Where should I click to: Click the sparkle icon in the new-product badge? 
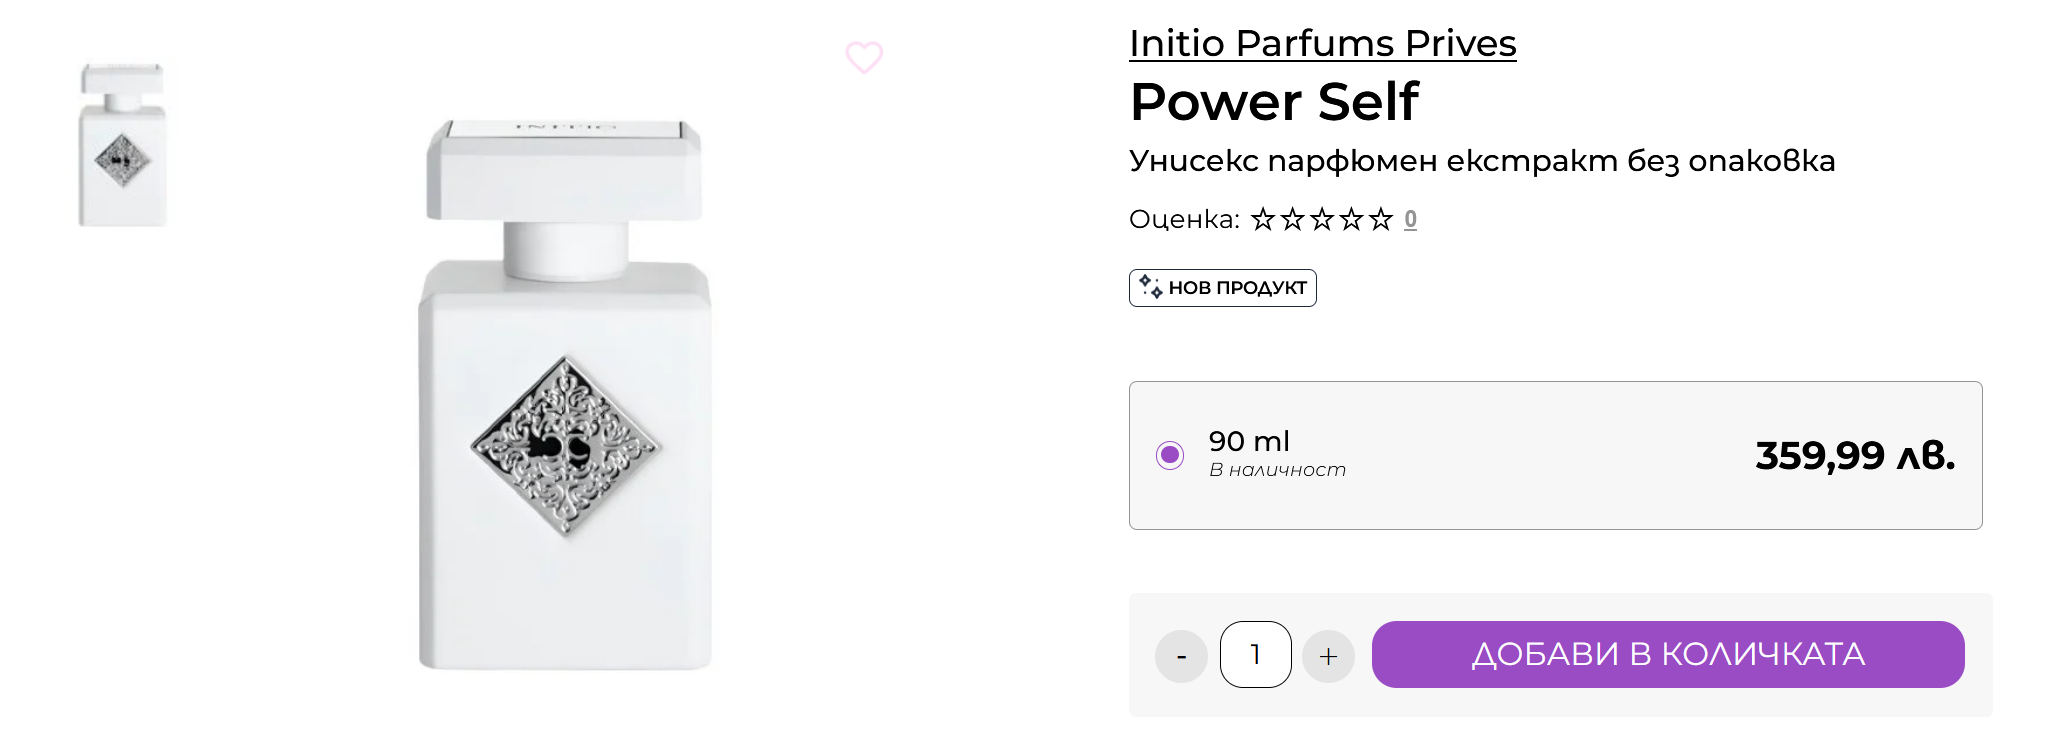click(1150, 287)
